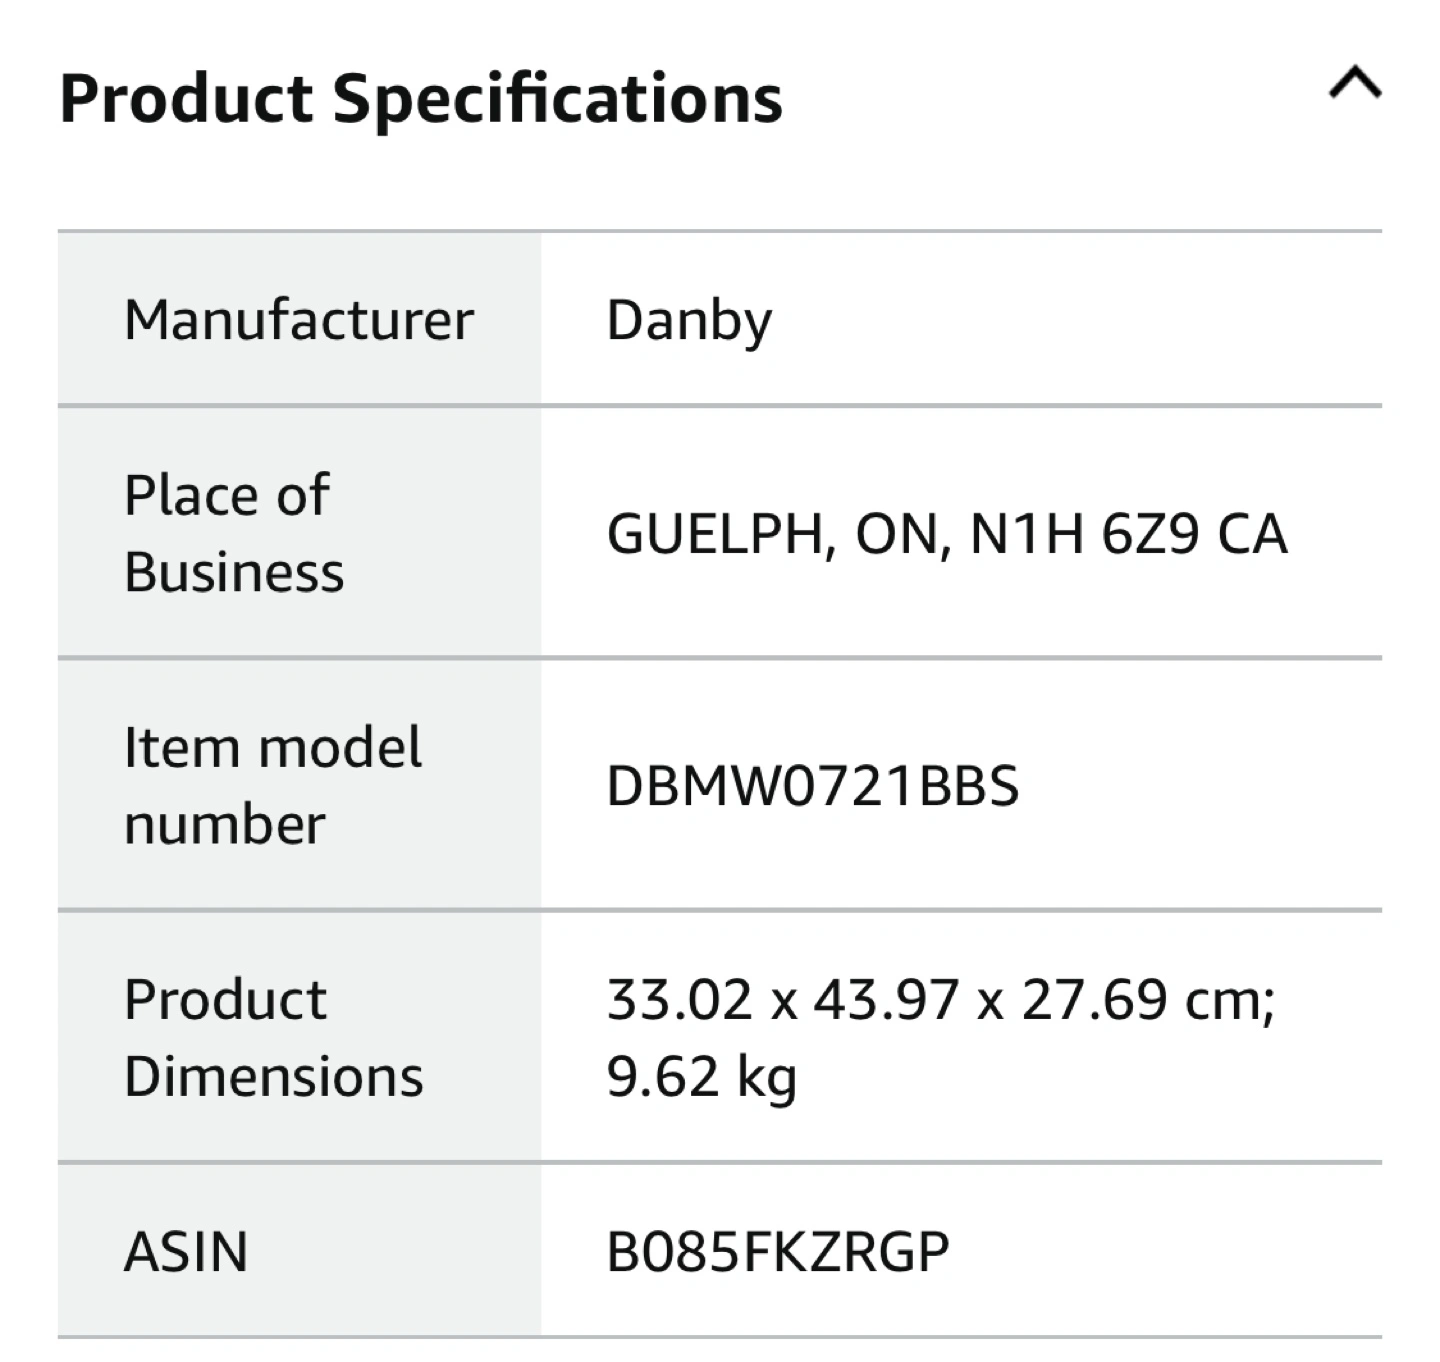Click the 33.02 dimension value

[x=679, y=1000]
